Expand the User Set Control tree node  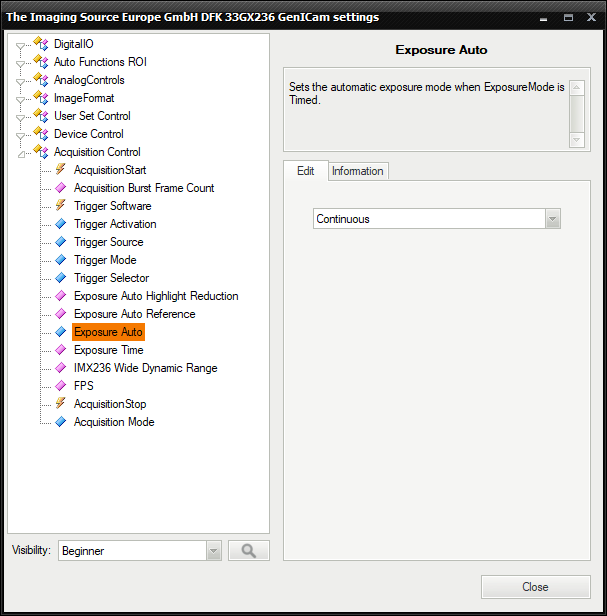point(20,118)
